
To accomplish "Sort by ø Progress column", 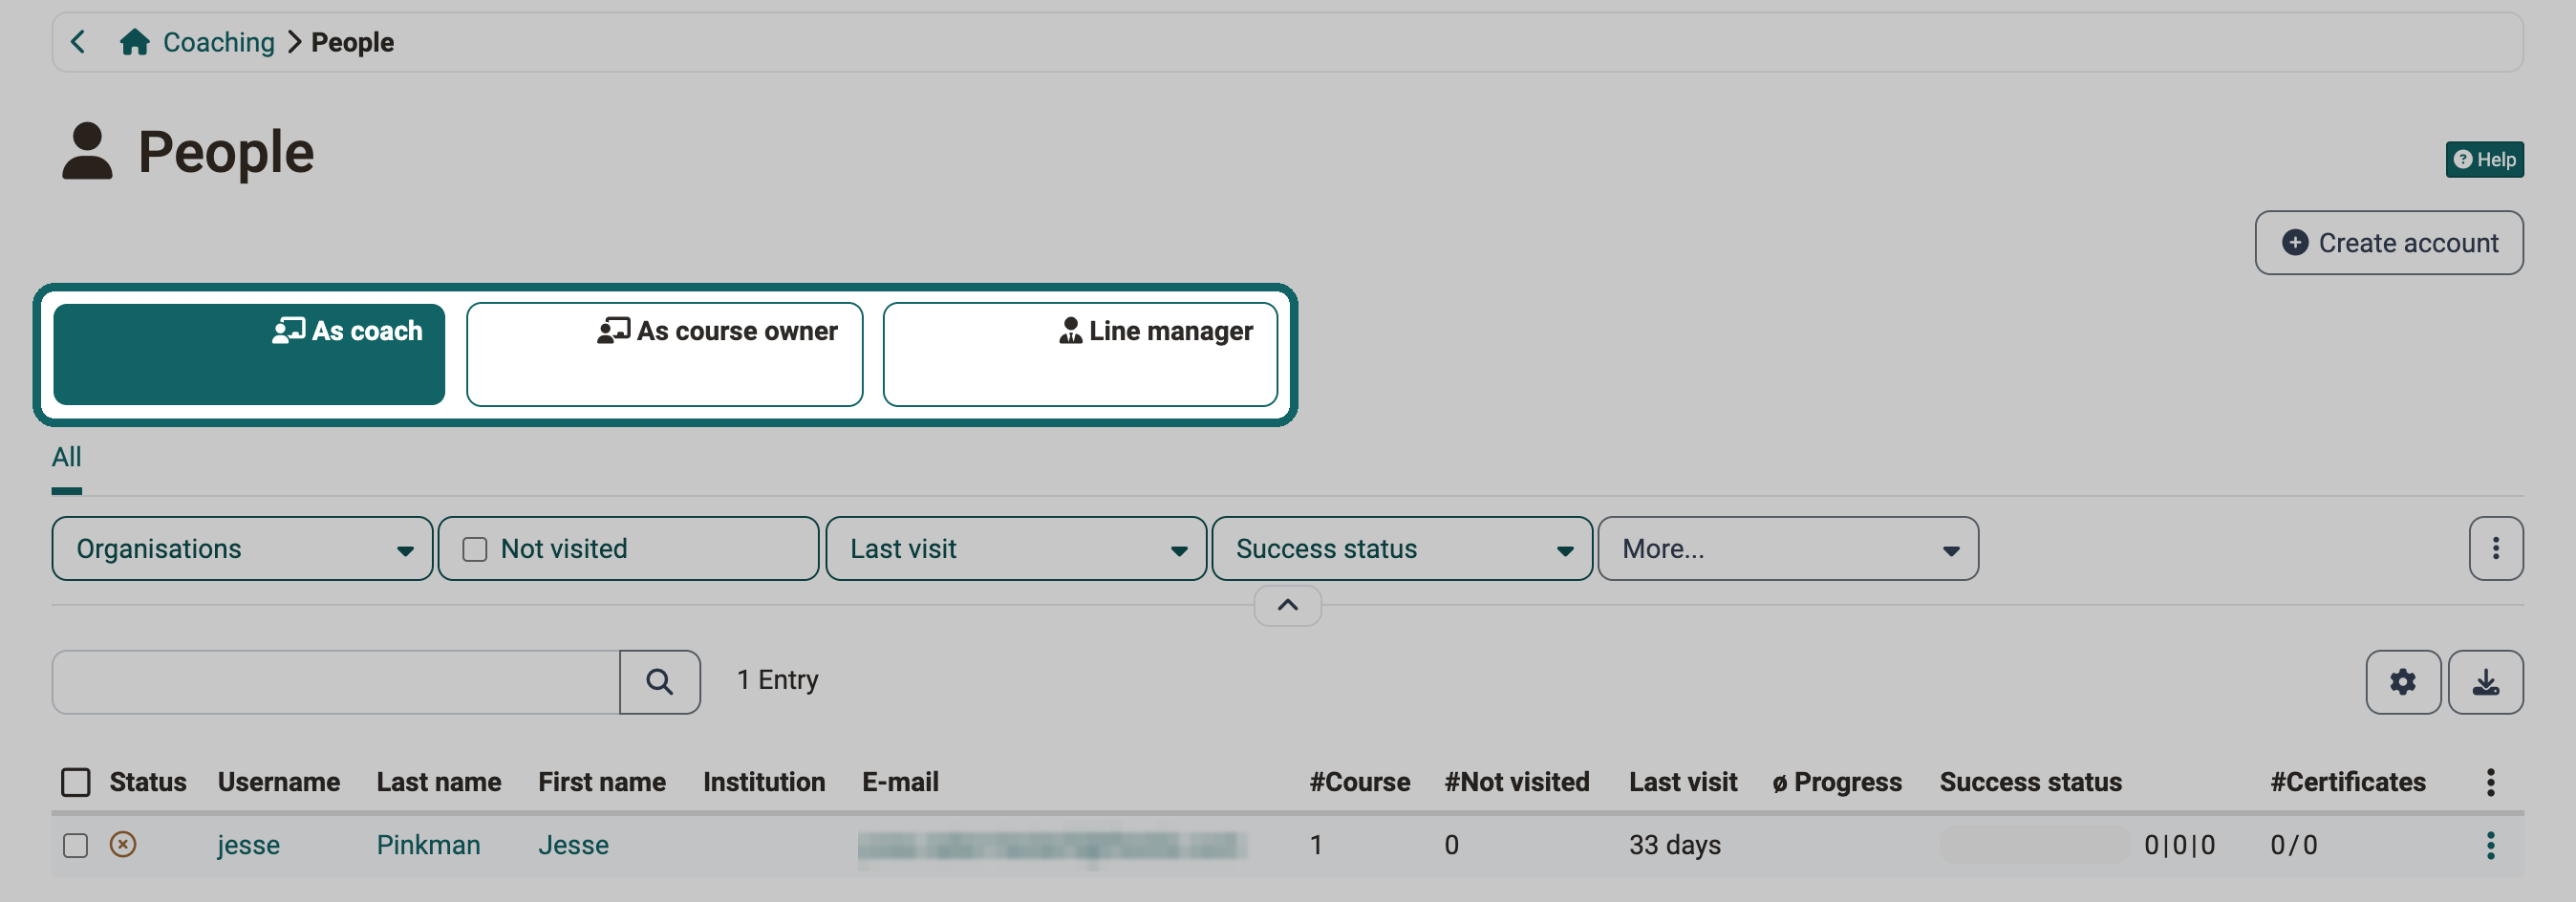I will click(1837, 782).
